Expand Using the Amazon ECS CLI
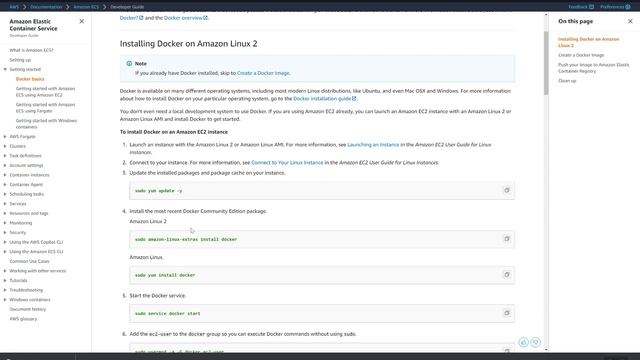This screenshot has width=640, height=360. coord(5,252)
